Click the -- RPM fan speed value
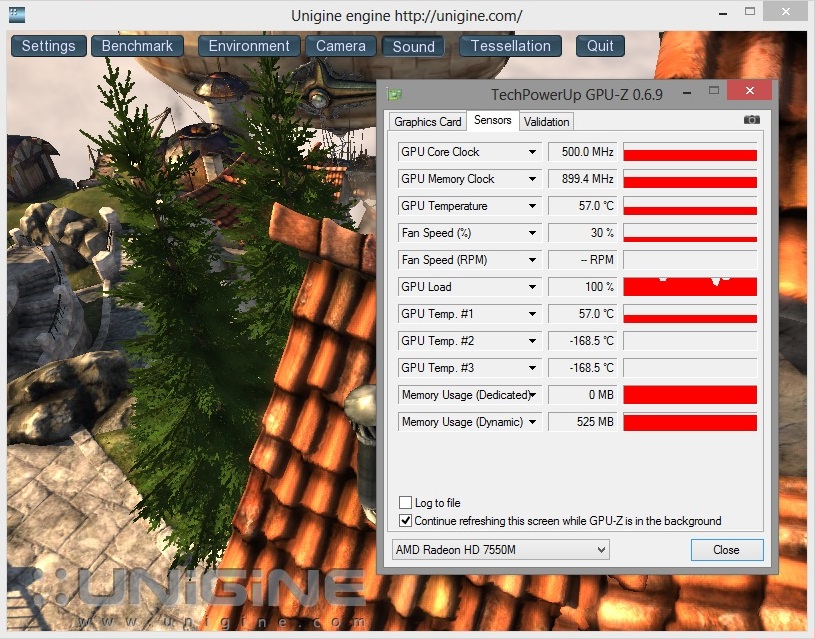815x639 pixels. tap(583, 260)
